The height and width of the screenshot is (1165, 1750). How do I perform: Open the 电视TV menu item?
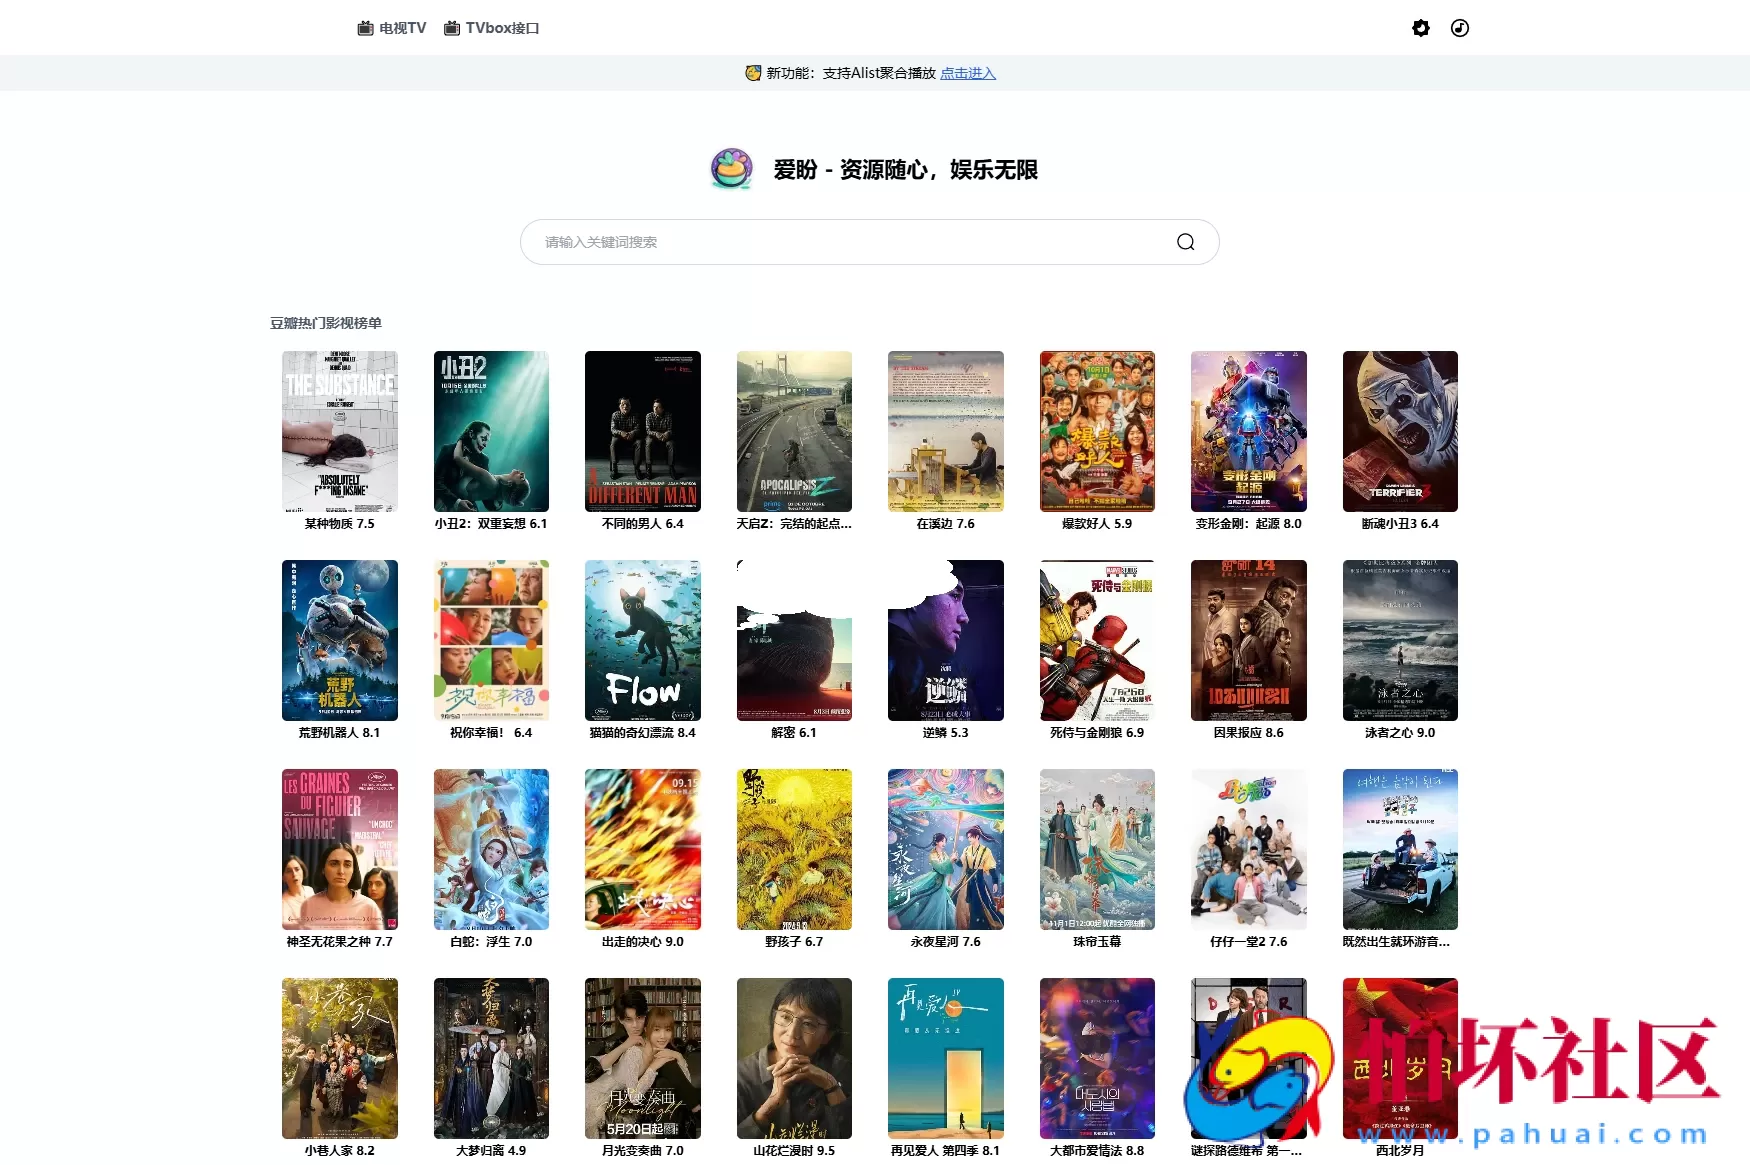point(402,28)
